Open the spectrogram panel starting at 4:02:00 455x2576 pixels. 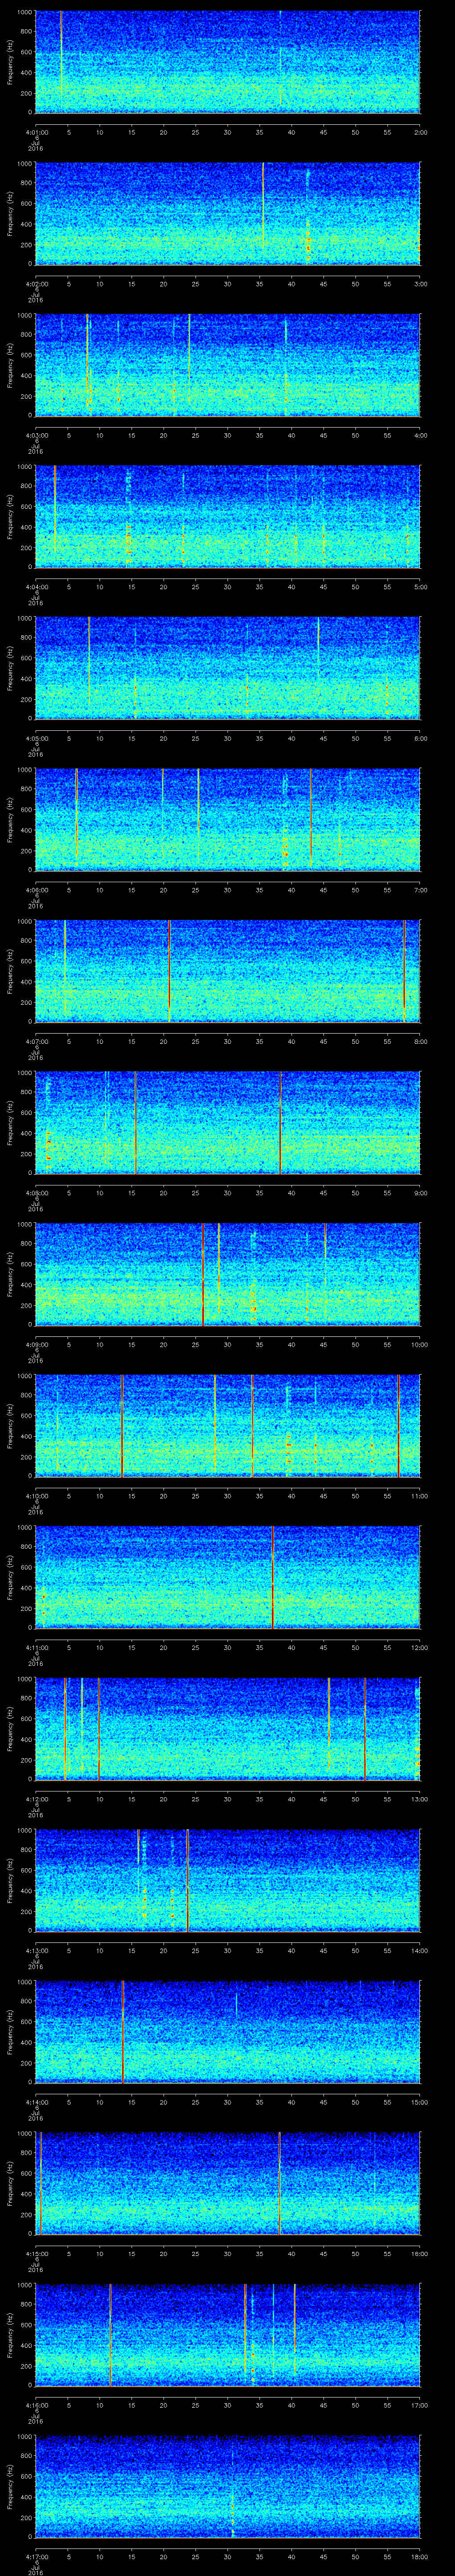(x=228, y=213)
